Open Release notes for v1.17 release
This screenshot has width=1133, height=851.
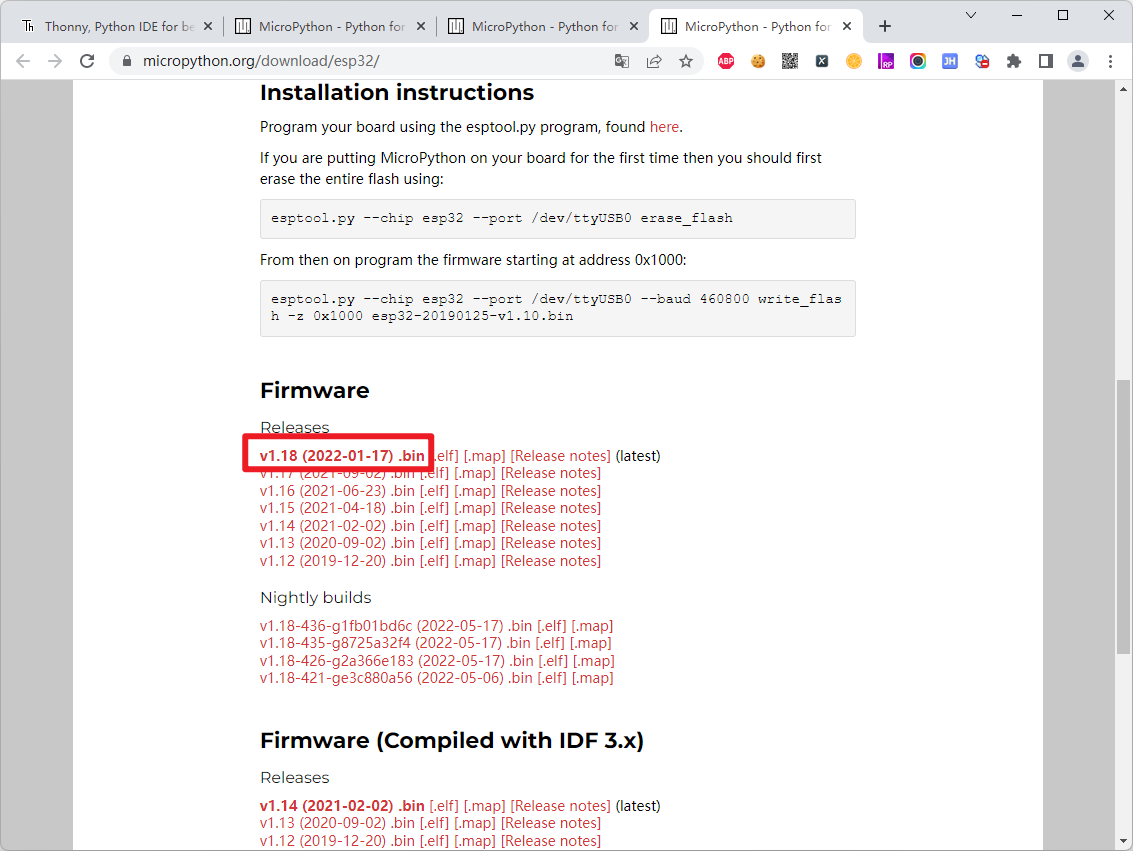[551, 473]
